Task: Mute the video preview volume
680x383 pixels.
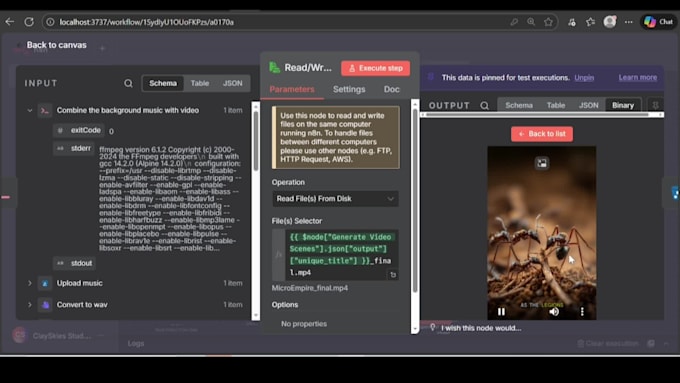Action: tap(554, 311)
